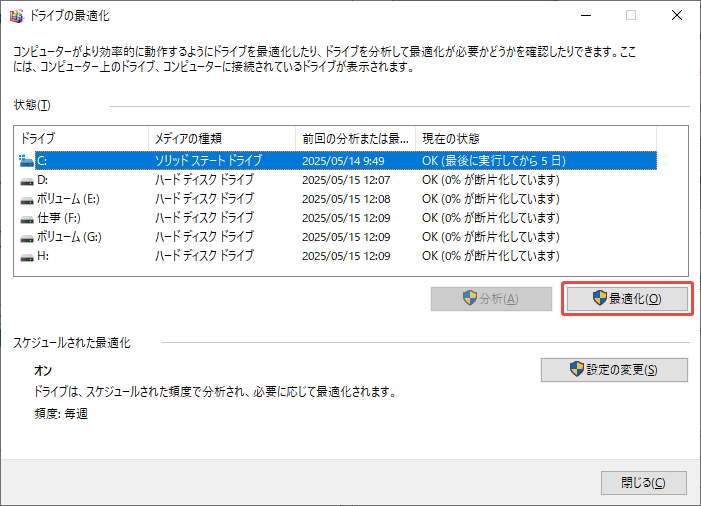Click the オン schedule status text
This screenshot has width=701, height=506.
click(x=43, y=371)
